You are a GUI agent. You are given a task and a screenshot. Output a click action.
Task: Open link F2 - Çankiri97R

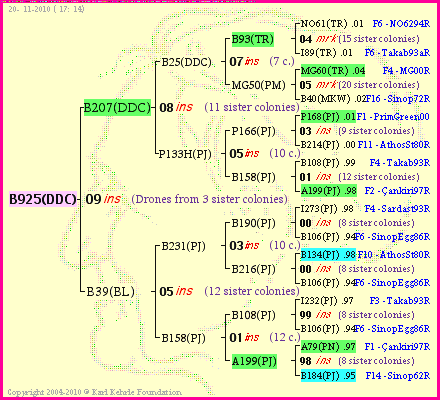[397, 191]
